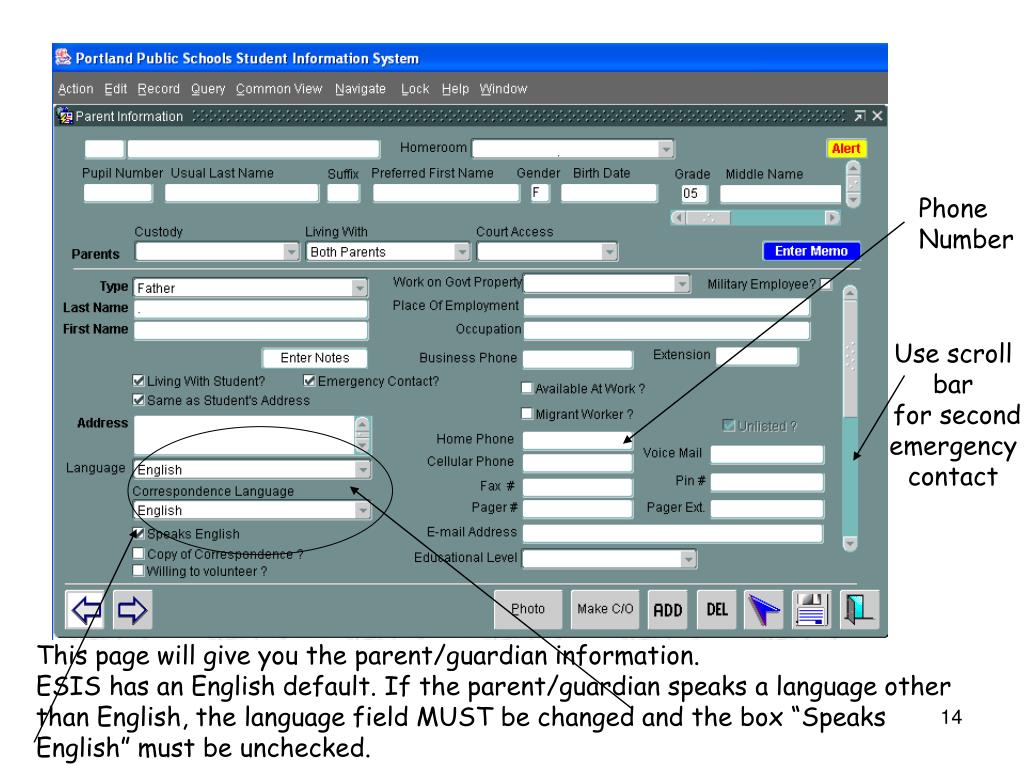This screenshot has height=768, width=1024.
Task: Click the Occupation field
Action: [x=666, y=330]
